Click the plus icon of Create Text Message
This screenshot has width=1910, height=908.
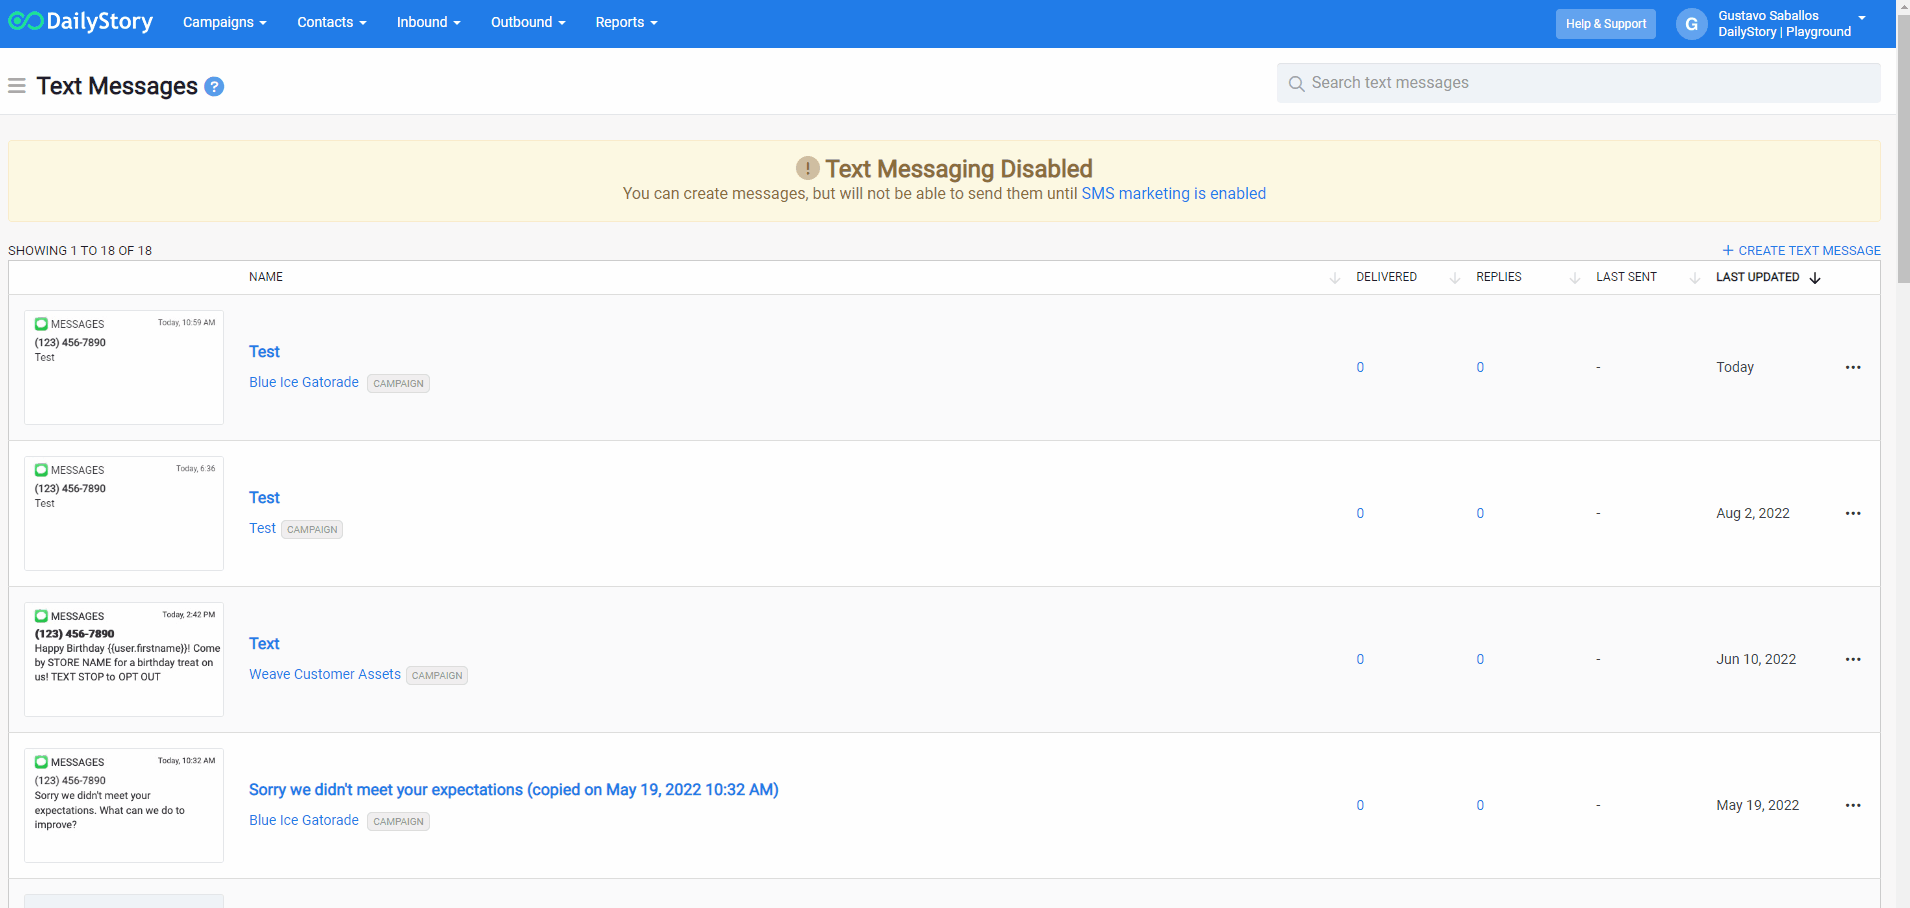click(1727, 250)
